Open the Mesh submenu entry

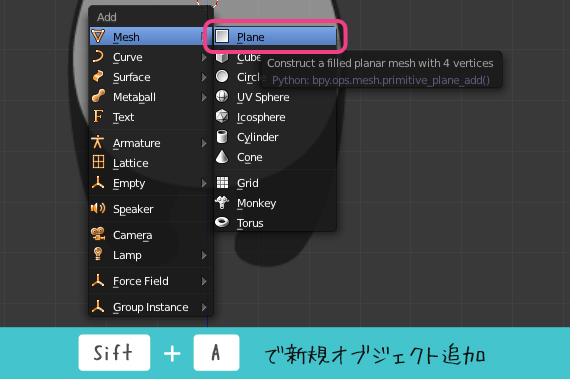click(x=150, y=37)
